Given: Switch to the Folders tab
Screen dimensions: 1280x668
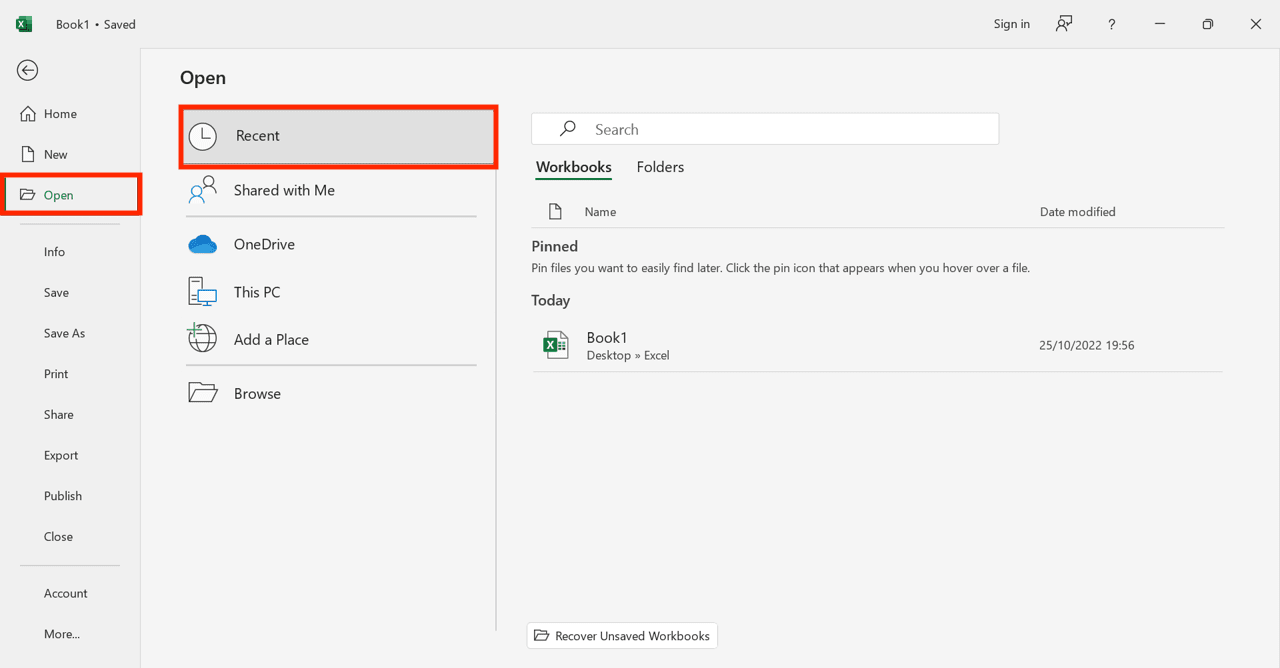Looking at the screenshot, I should coord(660,167).
